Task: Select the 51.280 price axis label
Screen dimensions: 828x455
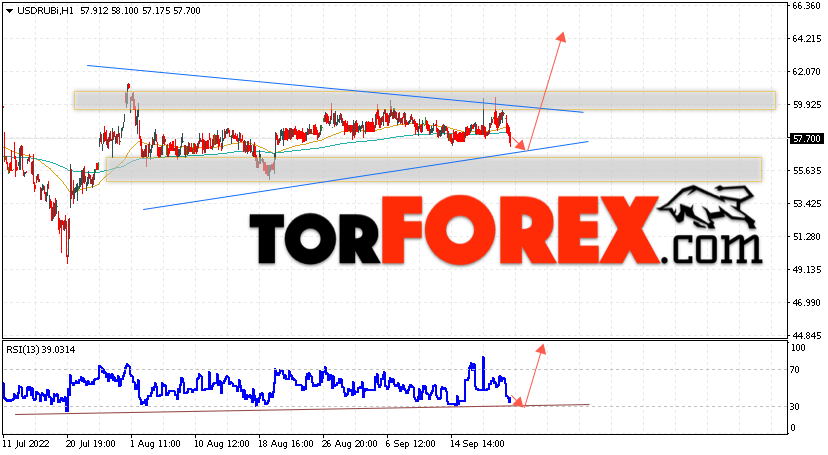Action: point(807,236)
